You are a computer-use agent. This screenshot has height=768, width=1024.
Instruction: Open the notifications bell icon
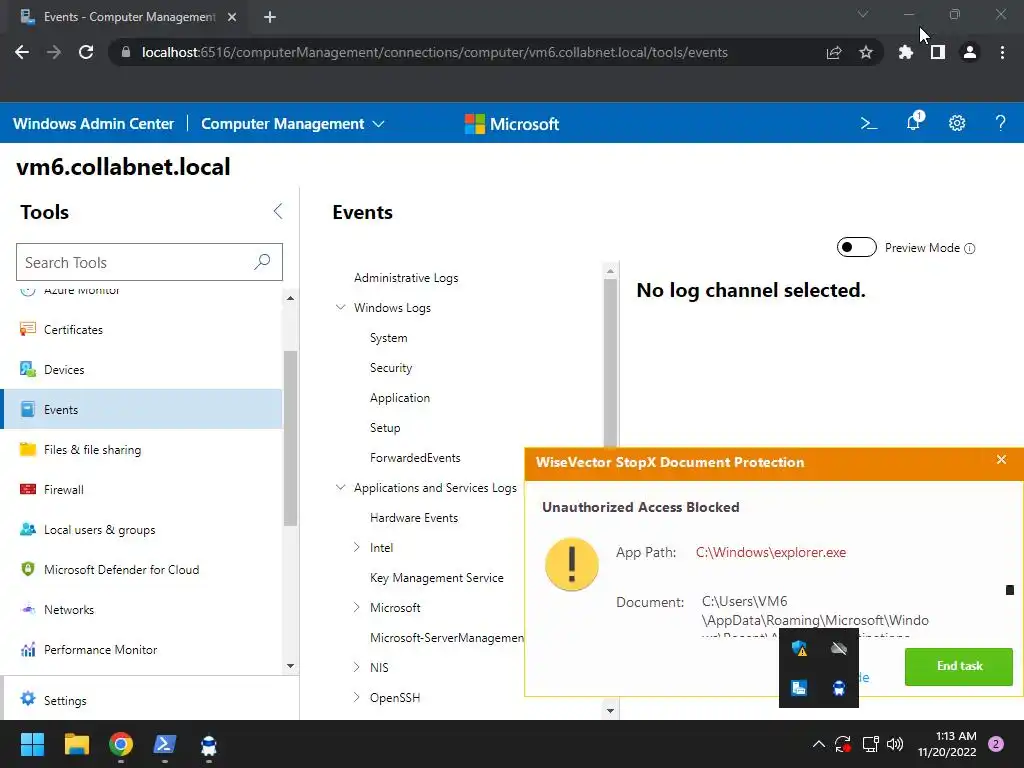click(914, 122)
